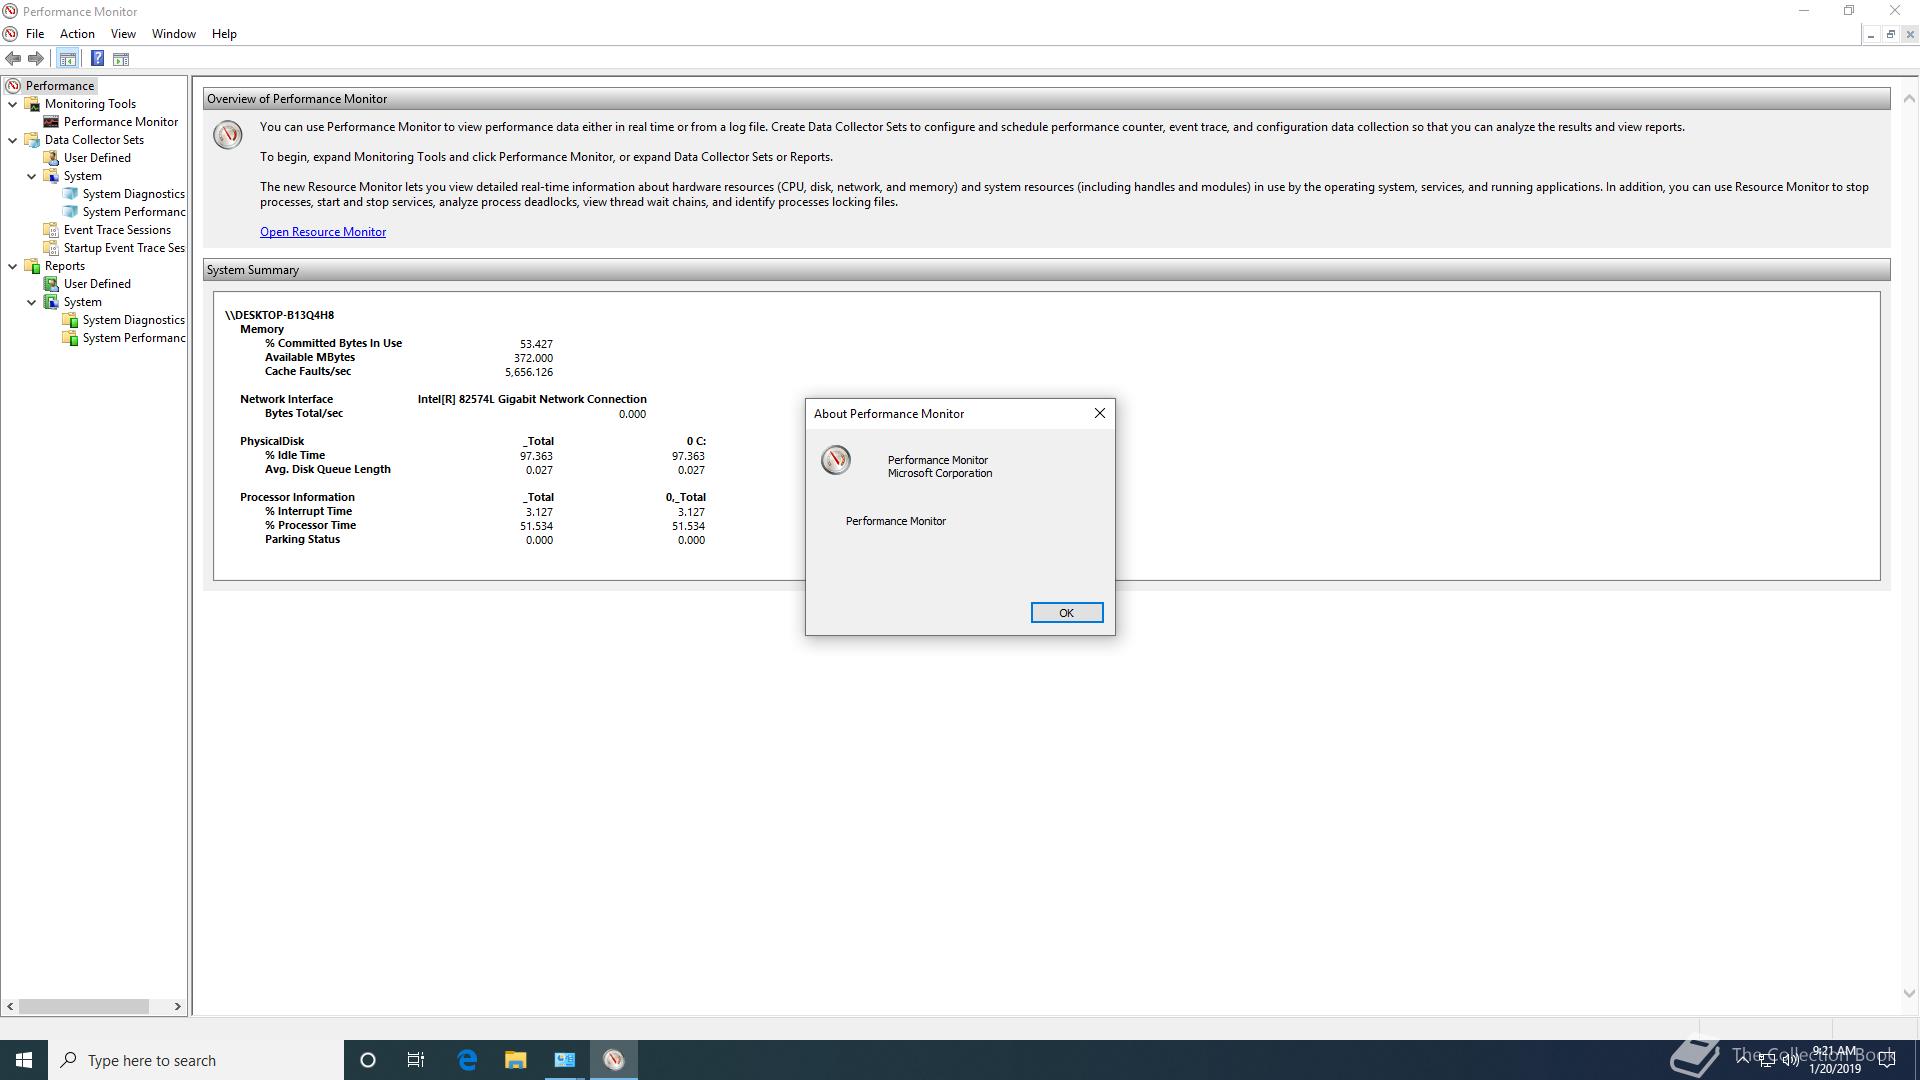This screenshot has width=1920, height=1080.
Task: Click the Cache Faults/sec value 5,656.126
Action: [x=529, y=372]
